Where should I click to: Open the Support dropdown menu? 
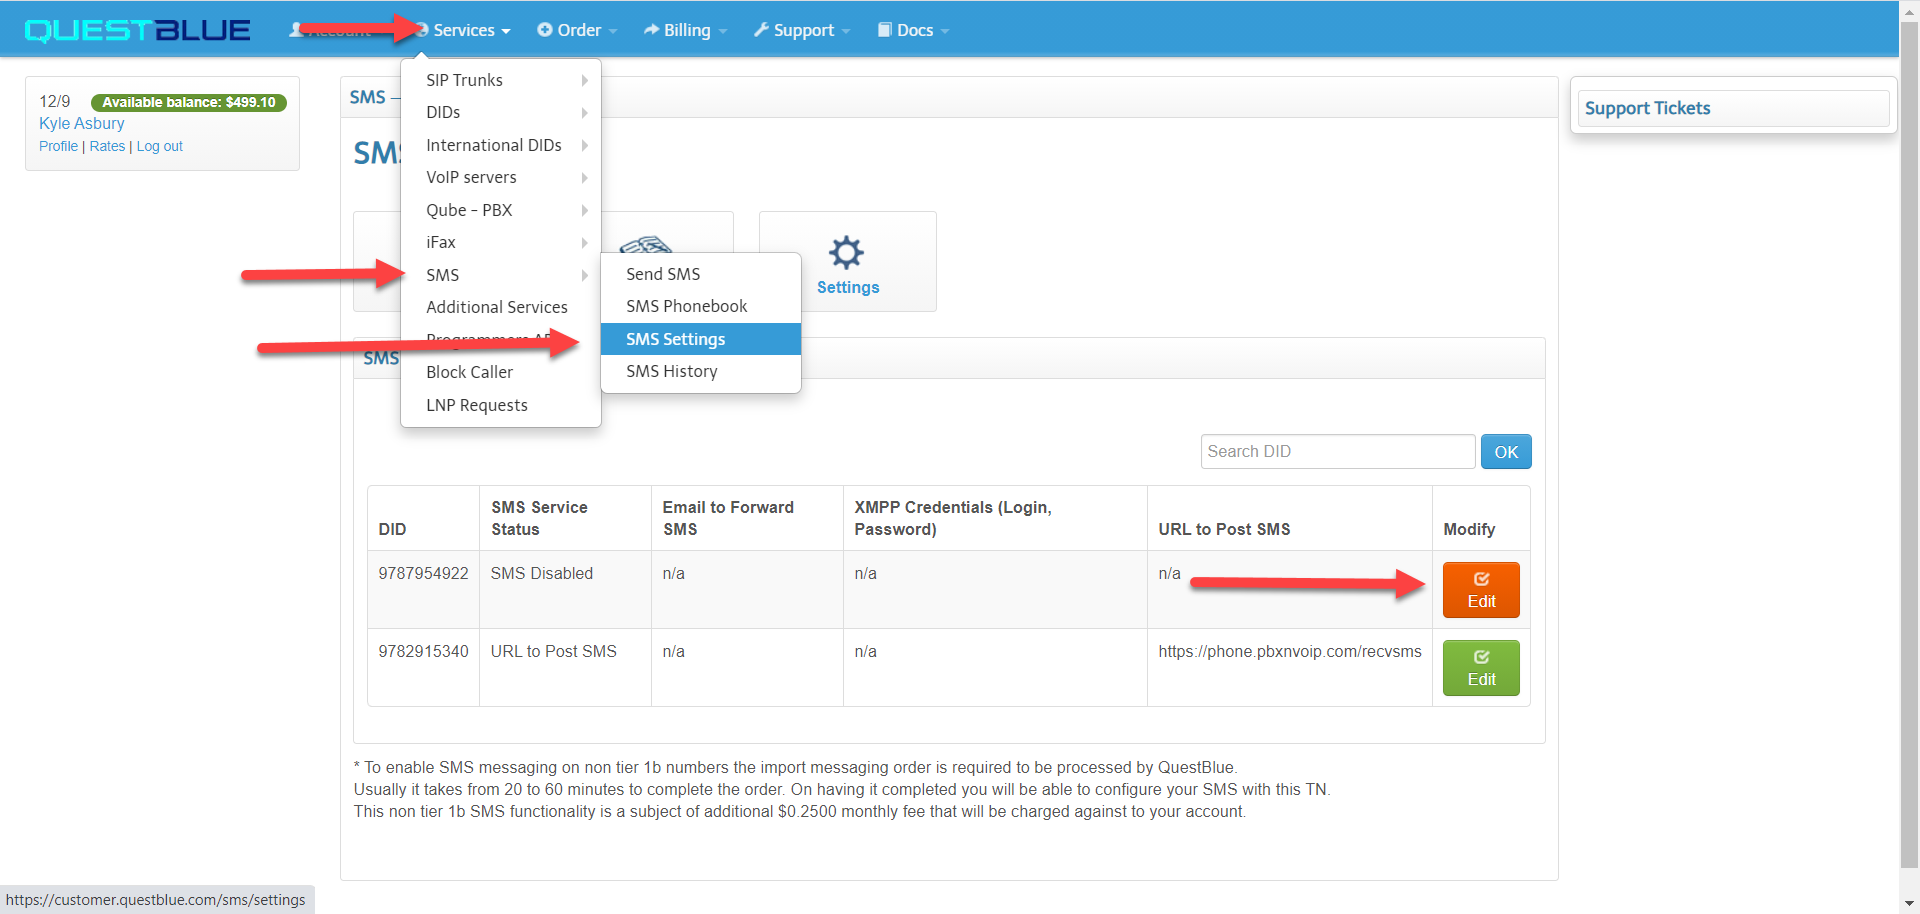pos(802,30)
